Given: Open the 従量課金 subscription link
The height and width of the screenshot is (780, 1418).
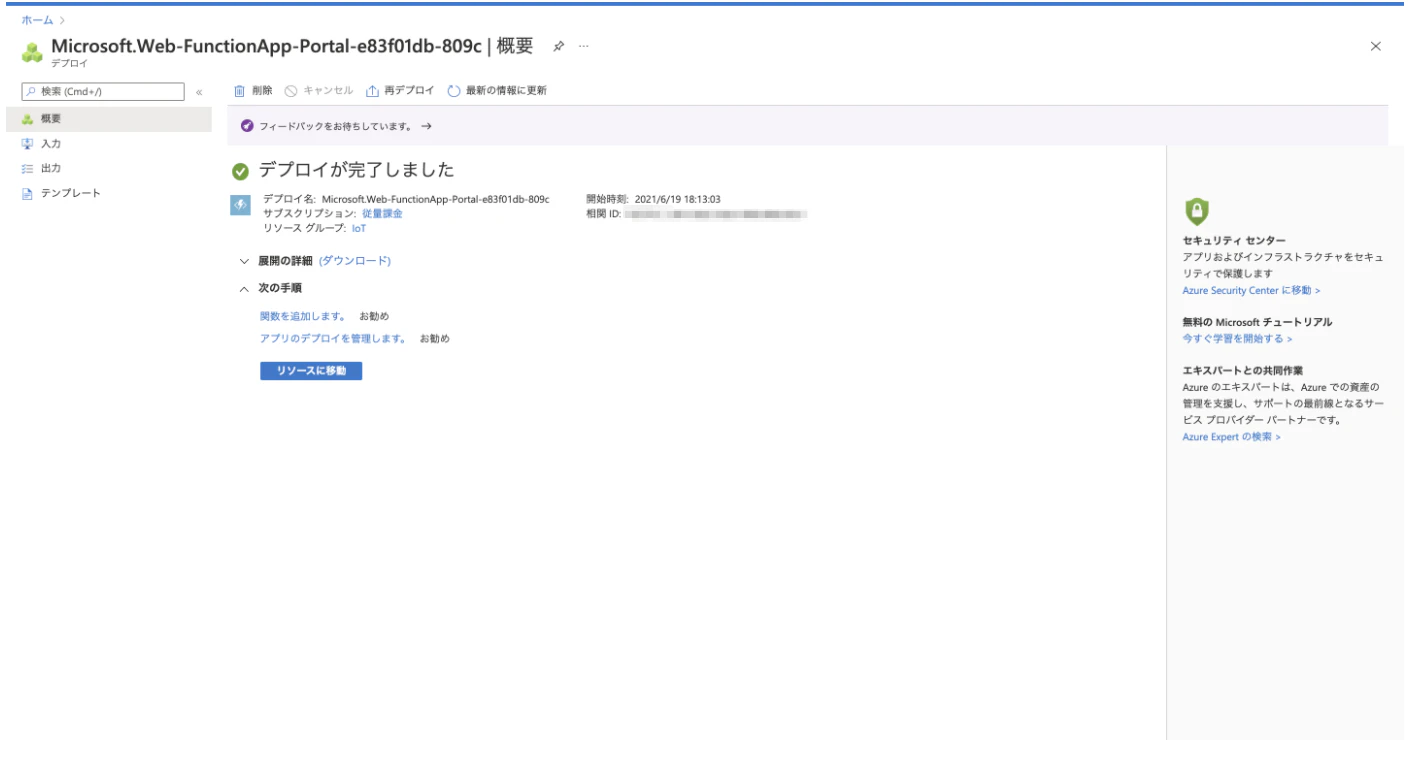Looking at the screenshot, I should coord(382,213).
